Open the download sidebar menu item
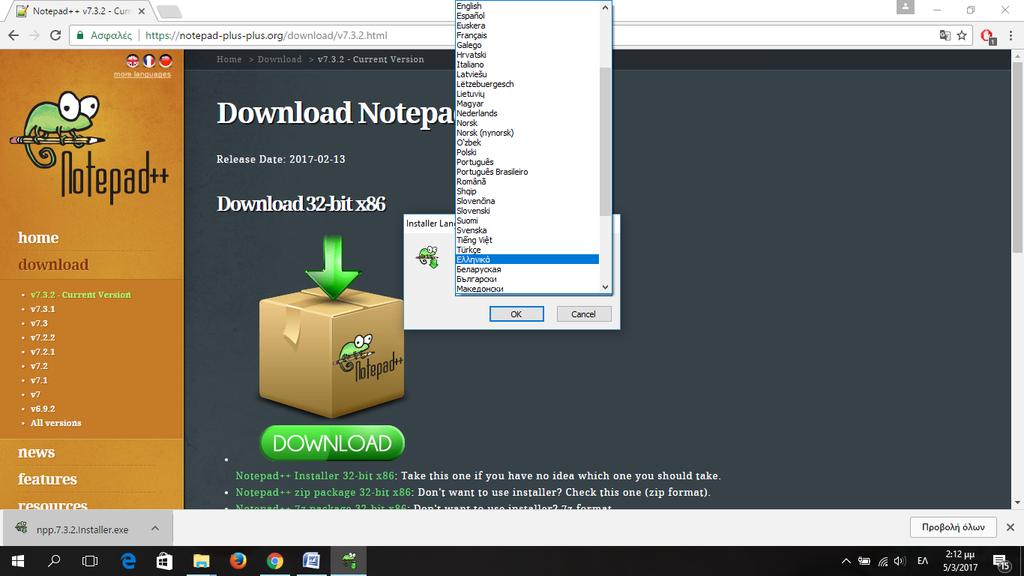The width and height of the screenshot is (1024, 576). (53, 264)
